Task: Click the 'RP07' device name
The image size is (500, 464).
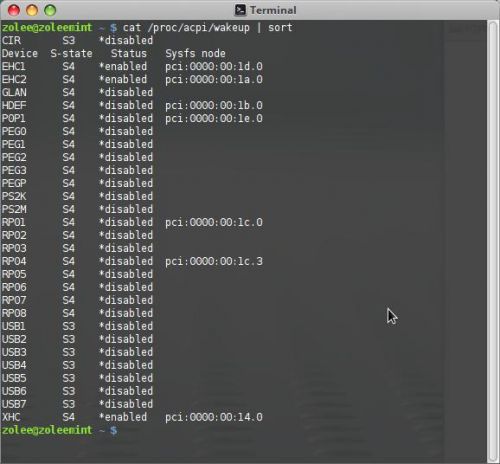Action: tap(14, 300)
